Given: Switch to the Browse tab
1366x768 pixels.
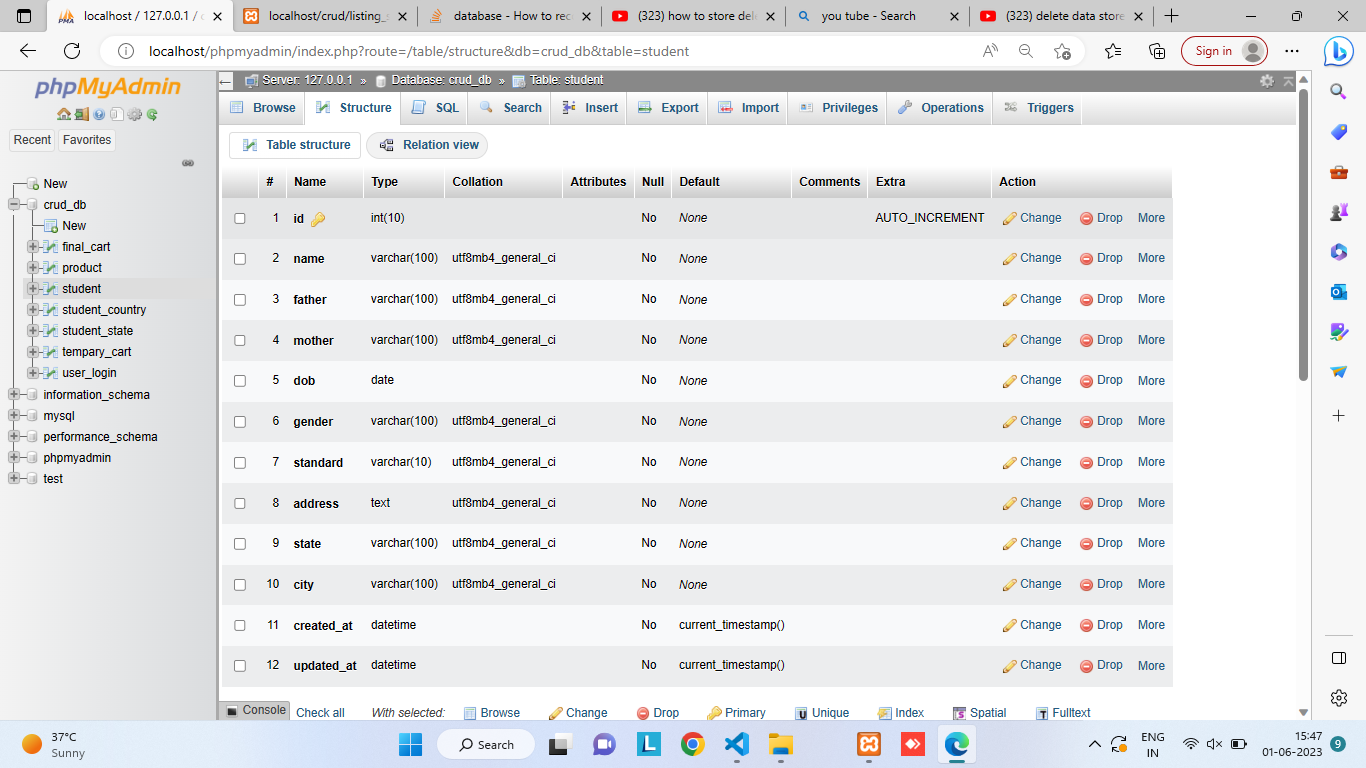Looking at the screenshot, I should point(262,108).
